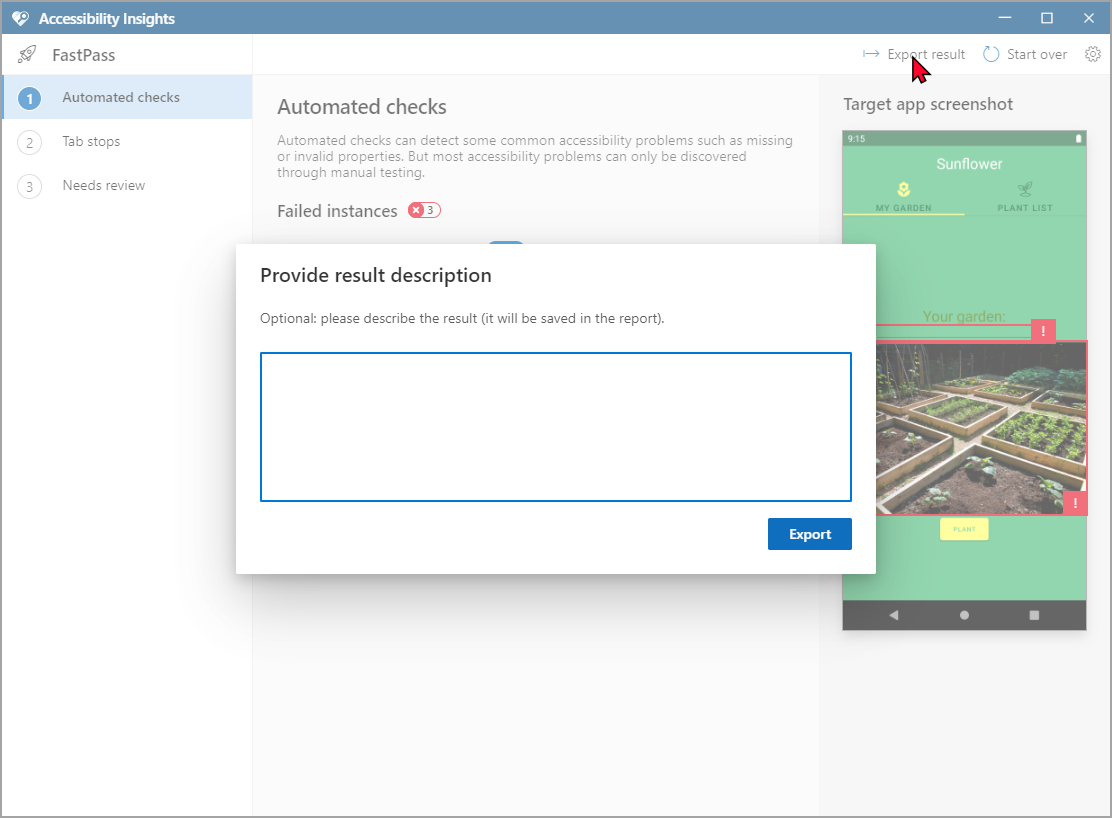This screenshot has height=818, width=1112.
Task: Open the Needs review step
Action: [x=103, y=185]
